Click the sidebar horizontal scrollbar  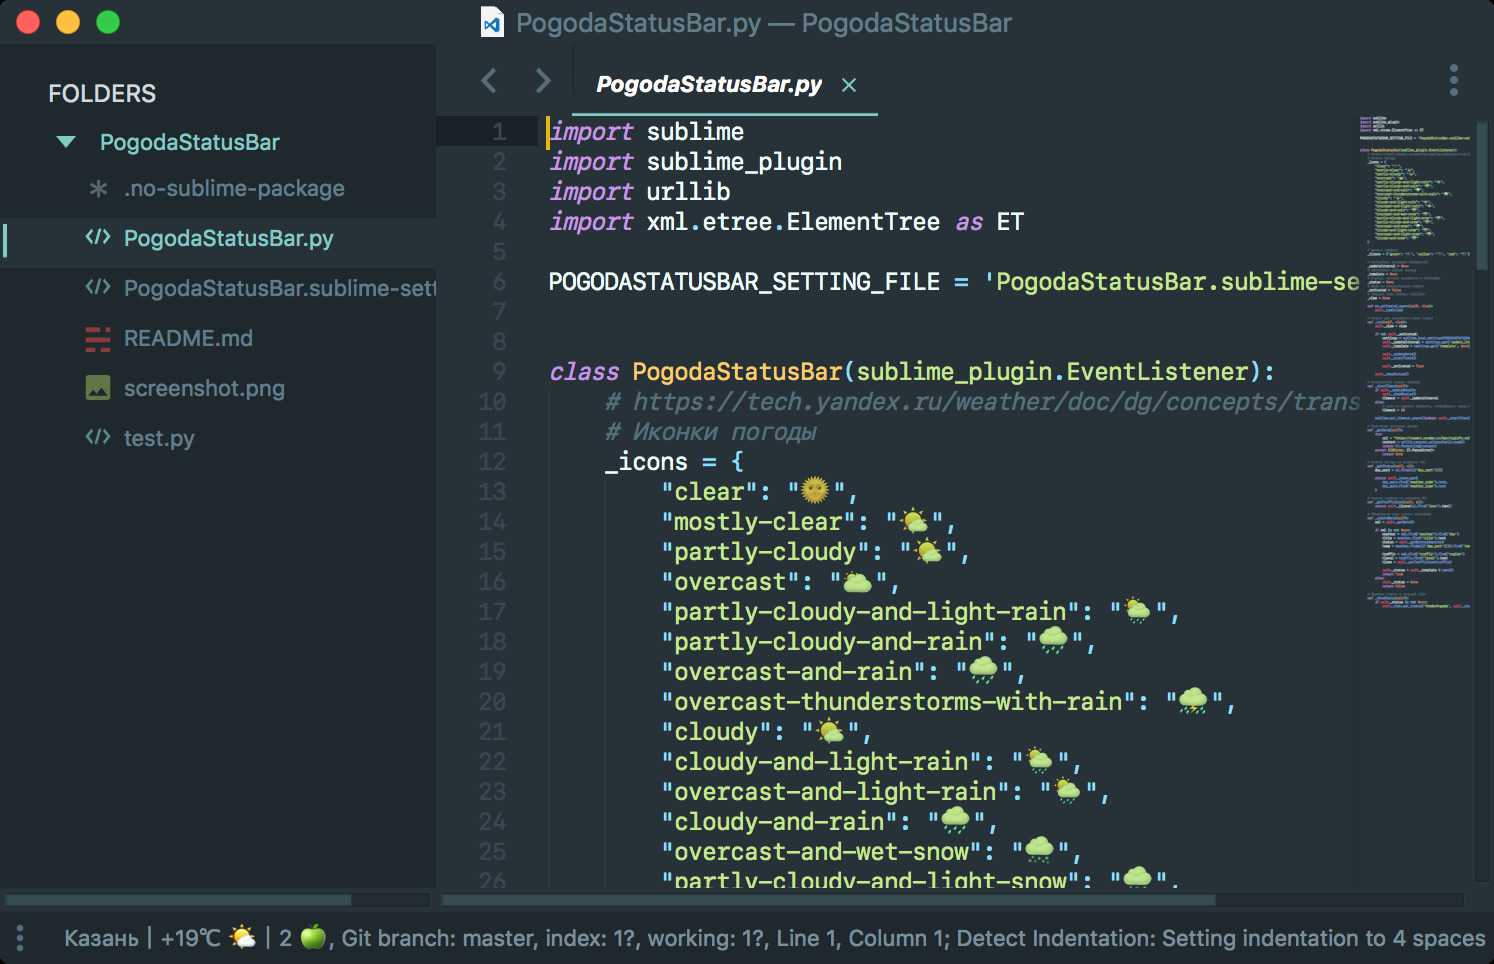tap(178, 900)
